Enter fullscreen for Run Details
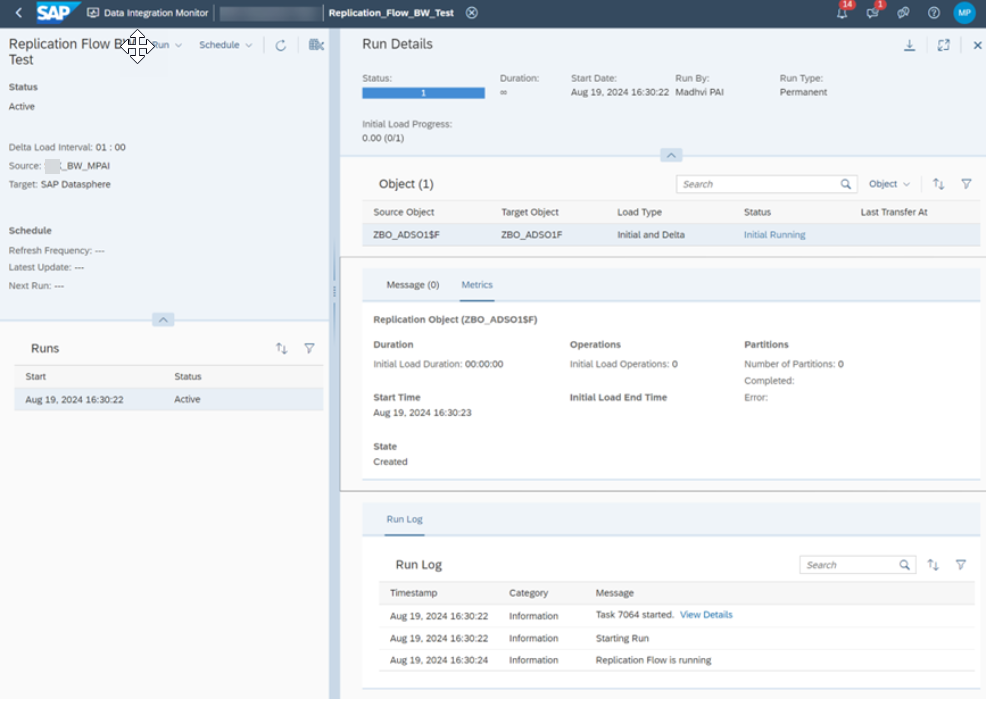990x706 pixels. click(942, 45)
